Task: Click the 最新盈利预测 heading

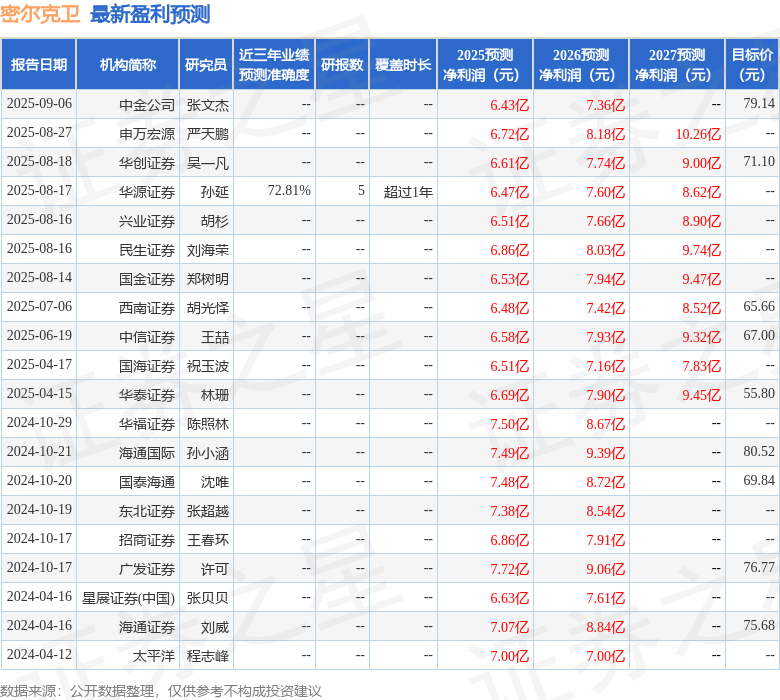Action: coord(150,14)
